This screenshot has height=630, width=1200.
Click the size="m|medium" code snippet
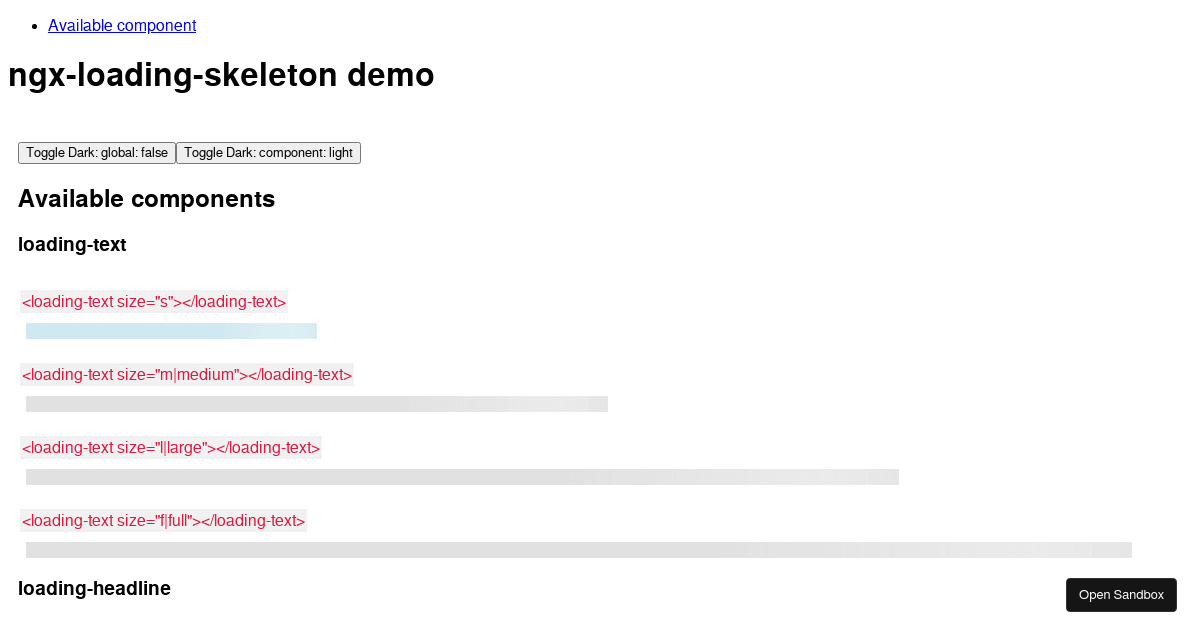click(x=187, y=375)
